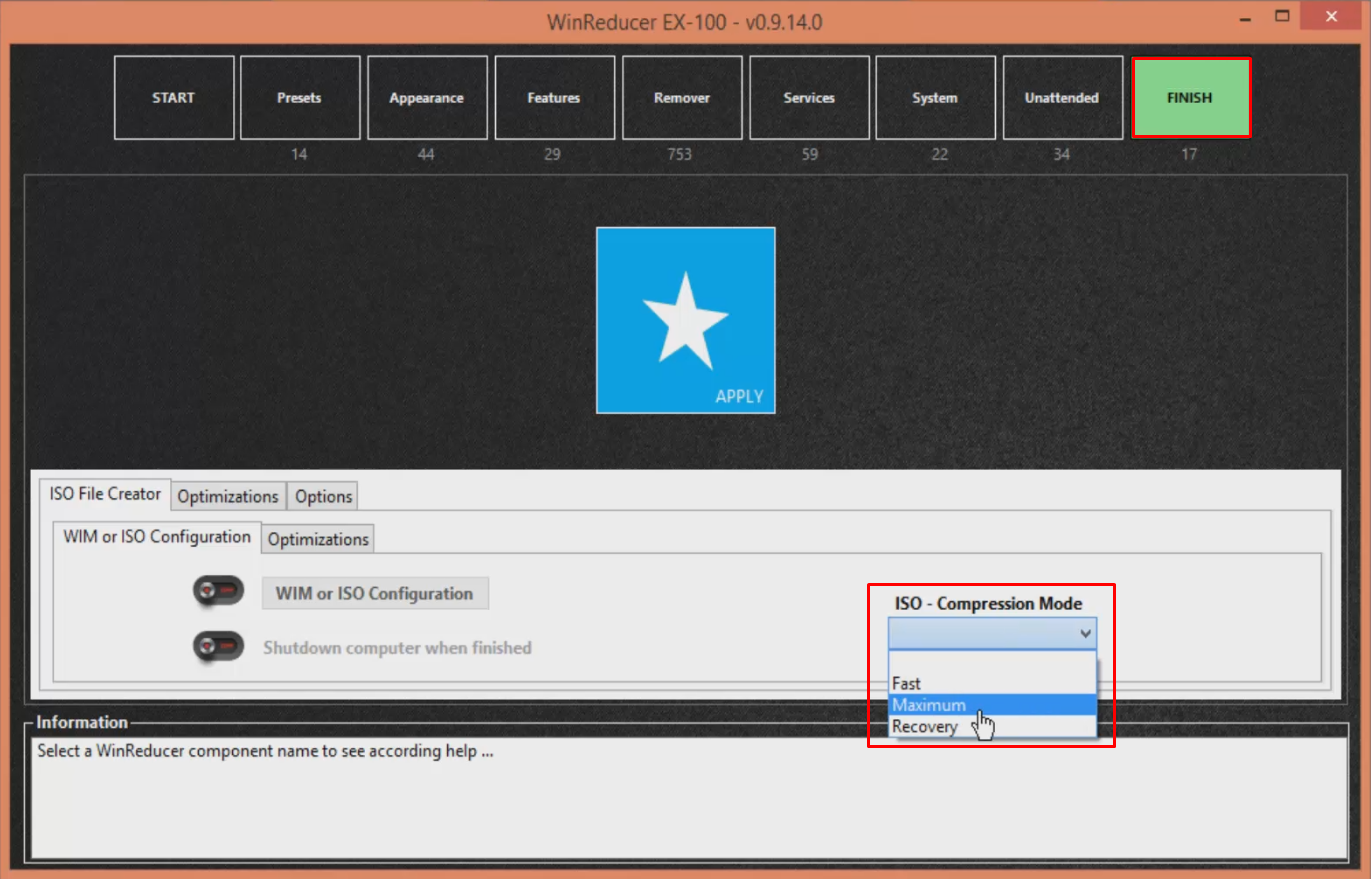This screenshot has height=879, width=1371.
Task: Choose Maximum compression mode option
Action: click(992, 705)
